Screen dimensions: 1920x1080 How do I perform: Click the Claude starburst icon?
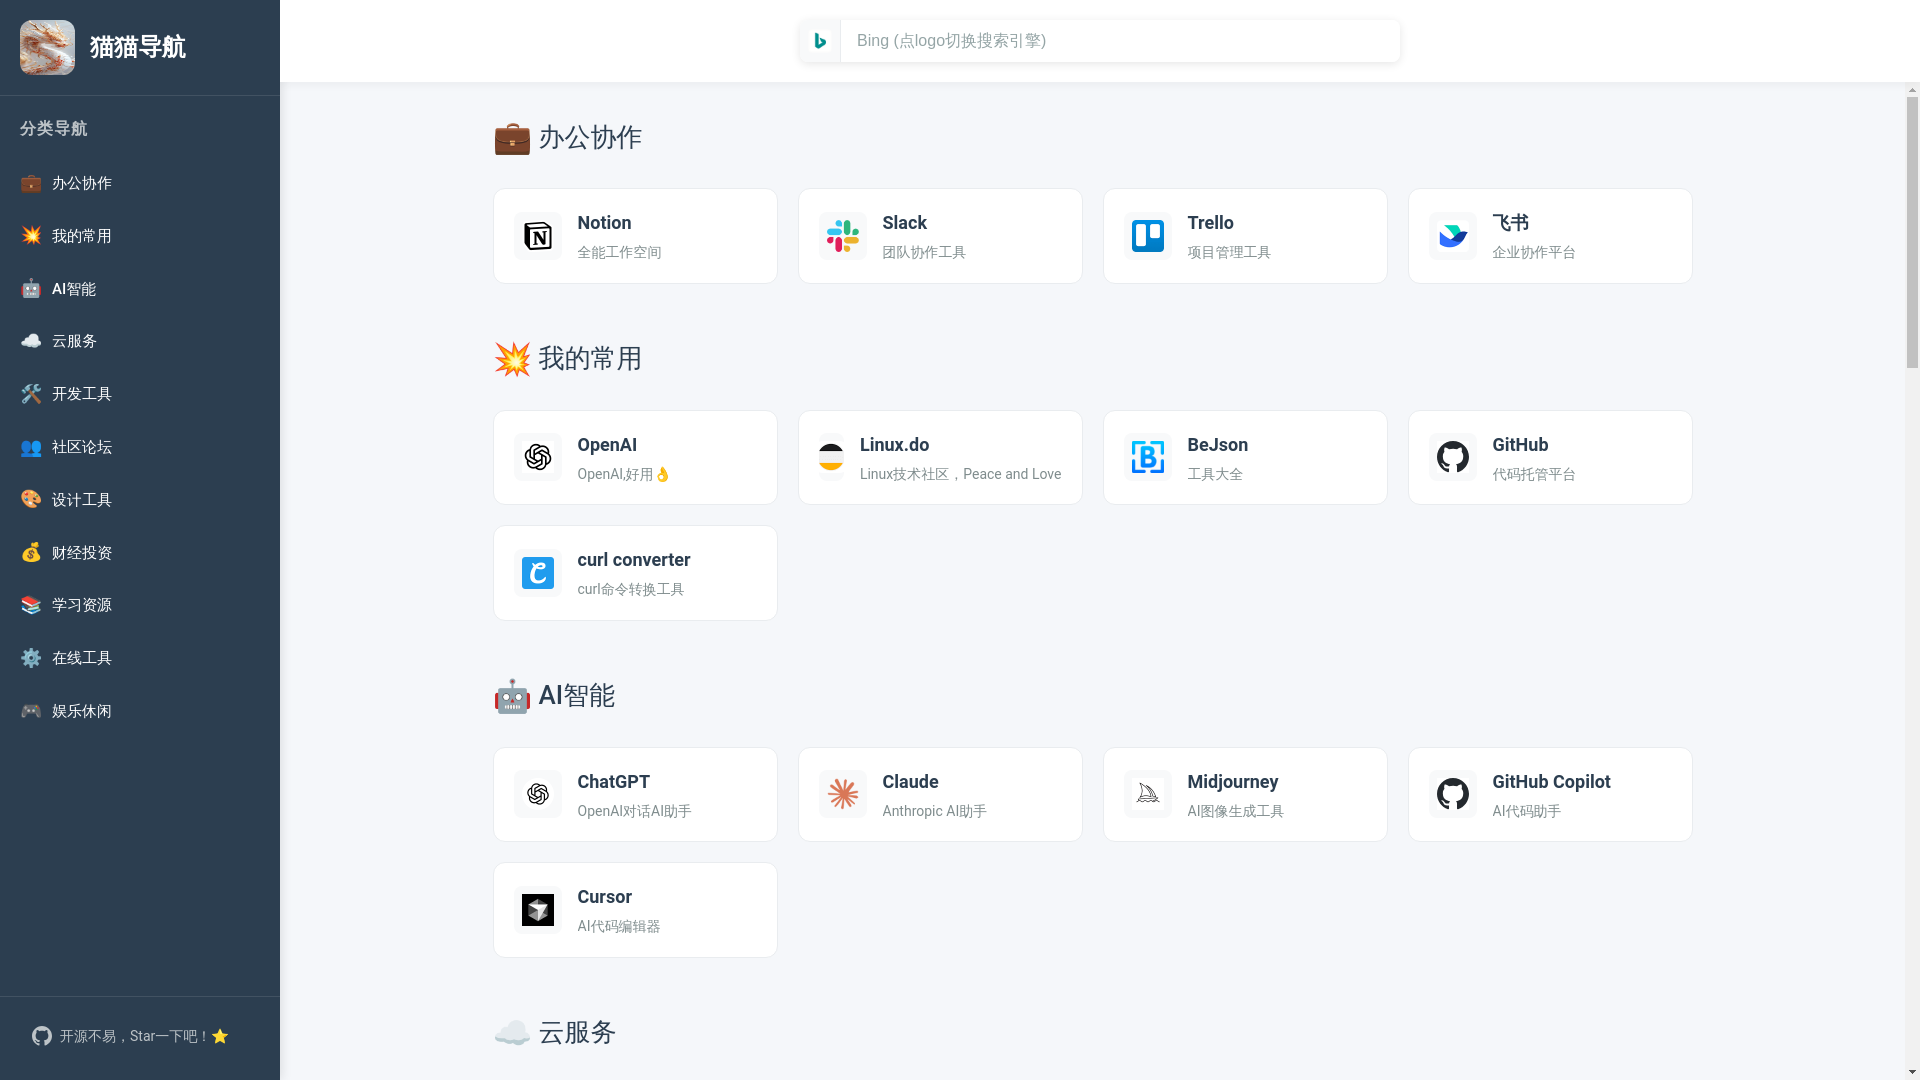pos(843,794)
